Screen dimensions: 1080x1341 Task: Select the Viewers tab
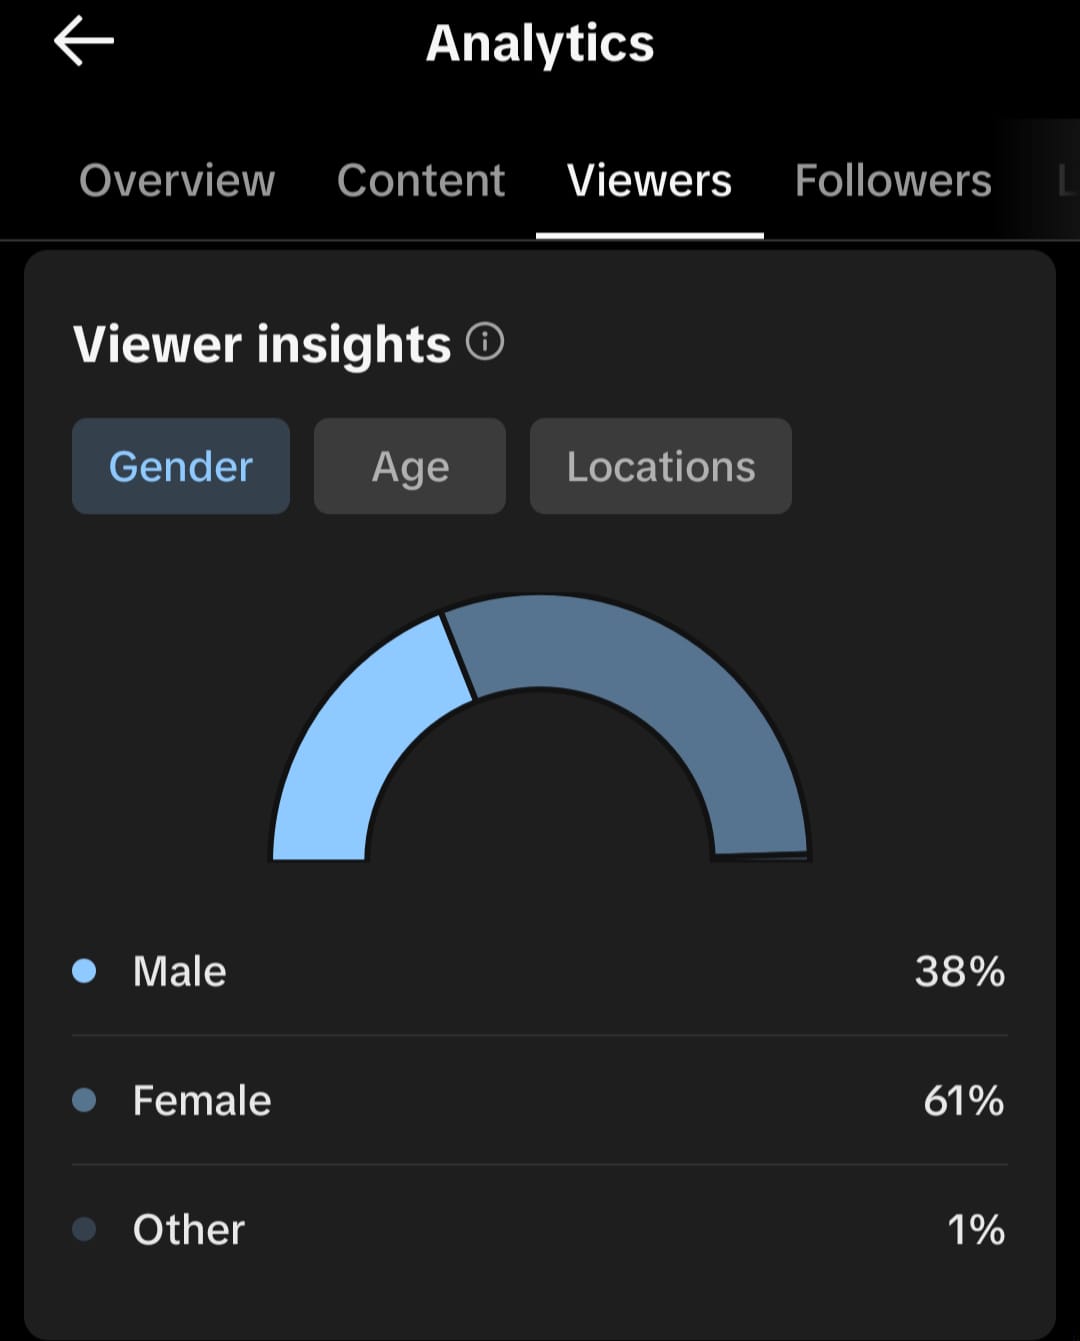click(650, 181)
